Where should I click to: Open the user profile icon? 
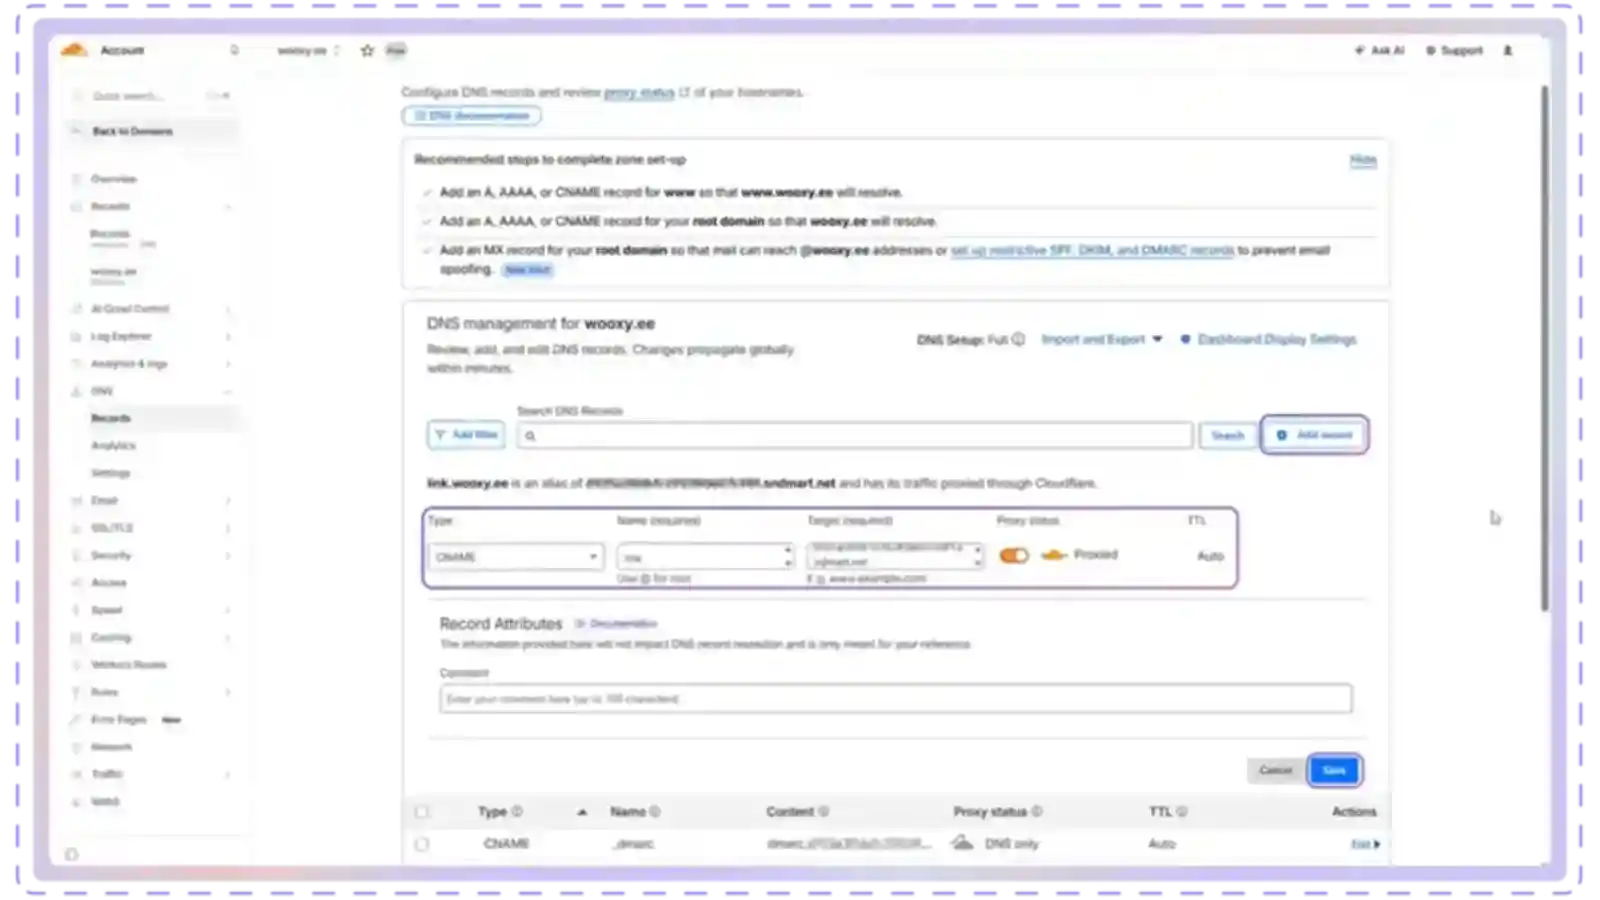1508,50
